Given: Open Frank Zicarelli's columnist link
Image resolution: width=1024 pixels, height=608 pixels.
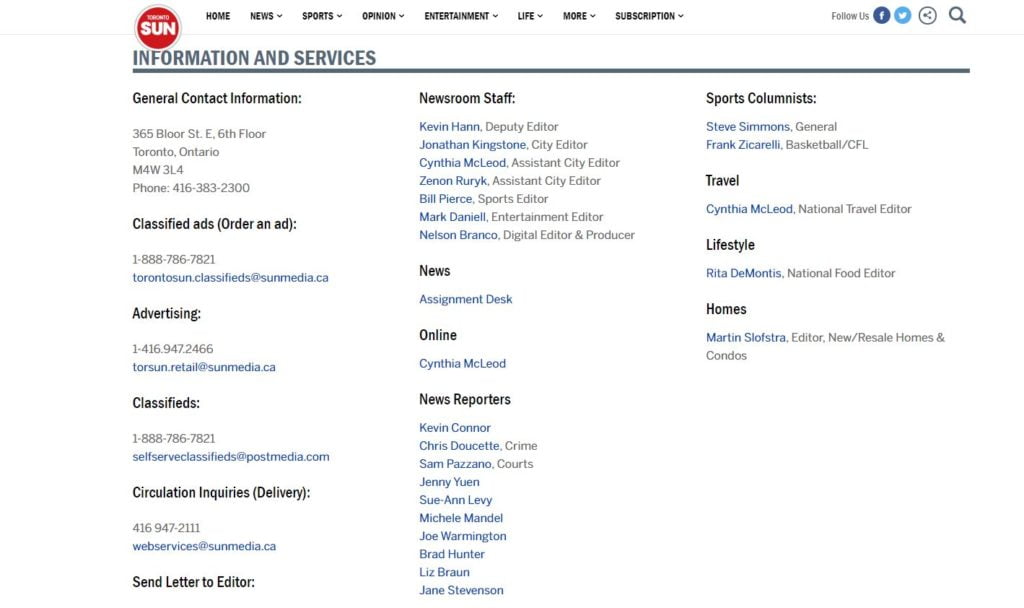Looking at the screenshot, I should (x=743, y=145).
